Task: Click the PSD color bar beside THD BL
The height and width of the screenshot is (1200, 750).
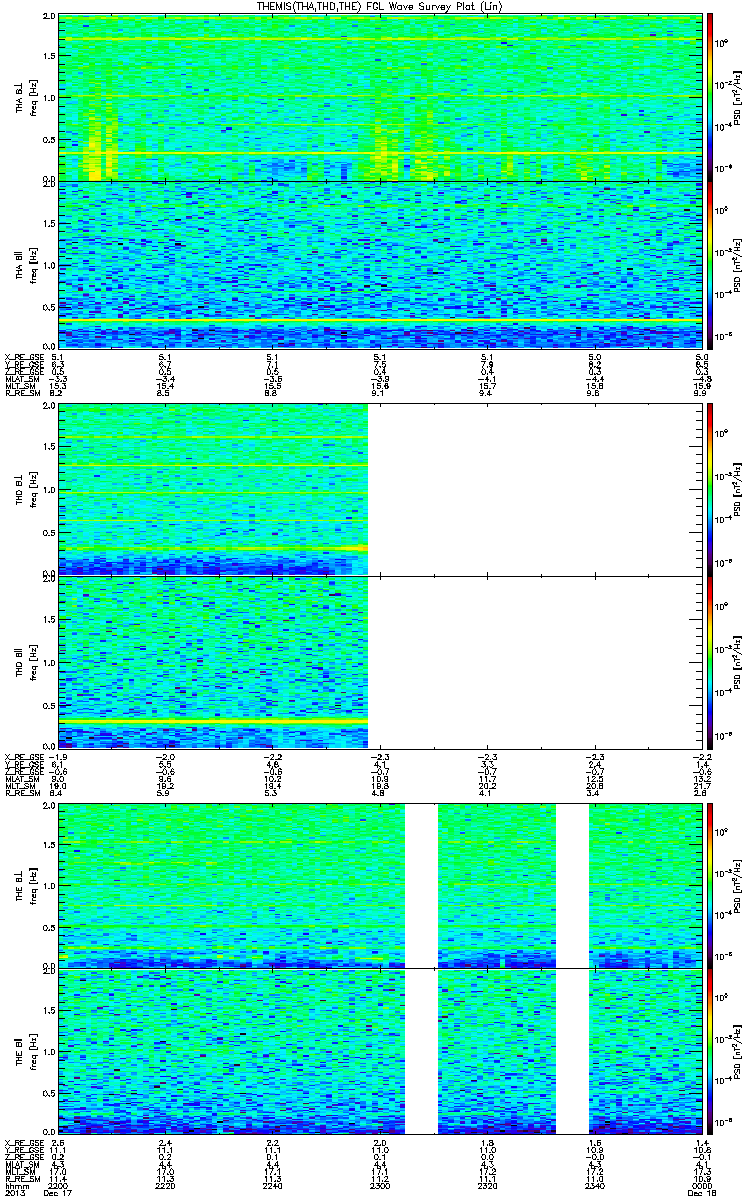Action: [710, 489]
